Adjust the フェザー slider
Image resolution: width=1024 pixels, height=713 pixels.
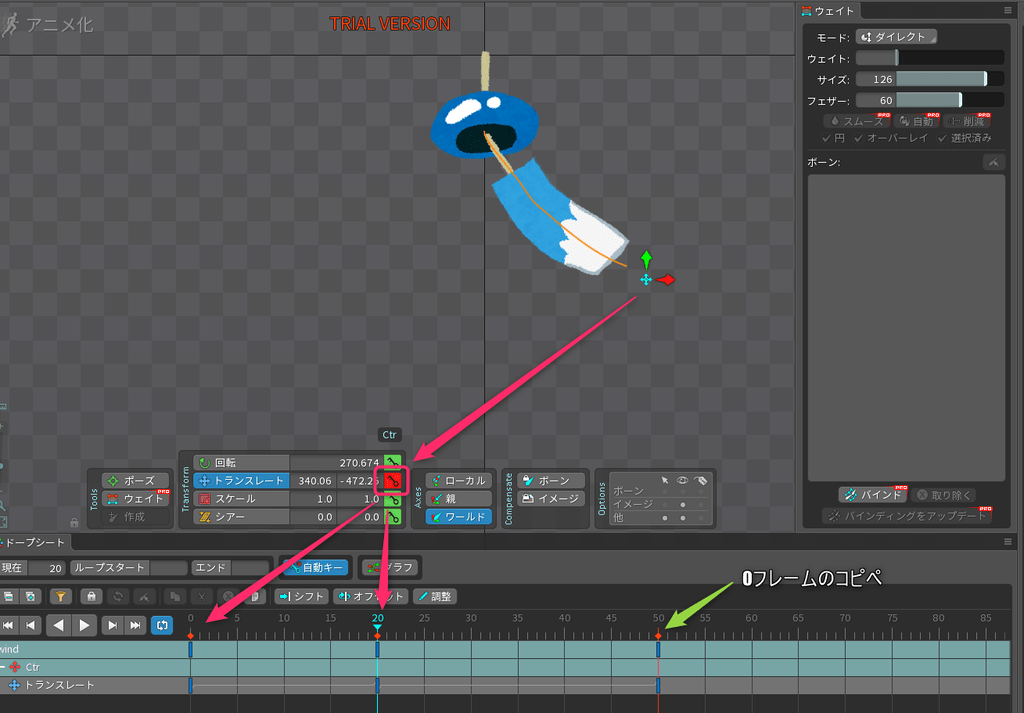[929, 101]
